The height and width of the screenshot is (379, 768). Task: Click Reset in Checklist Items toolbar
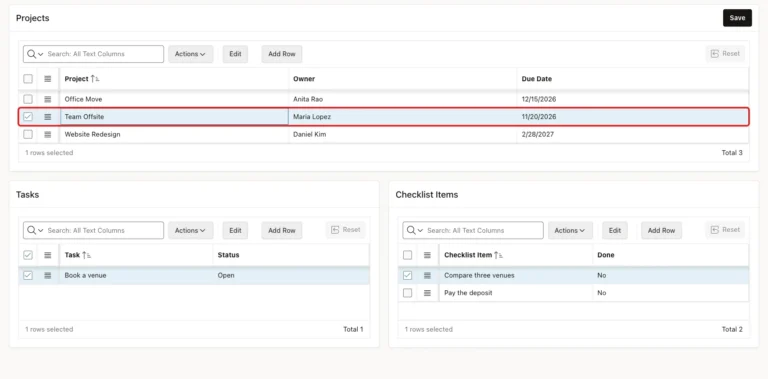[725, 230]
